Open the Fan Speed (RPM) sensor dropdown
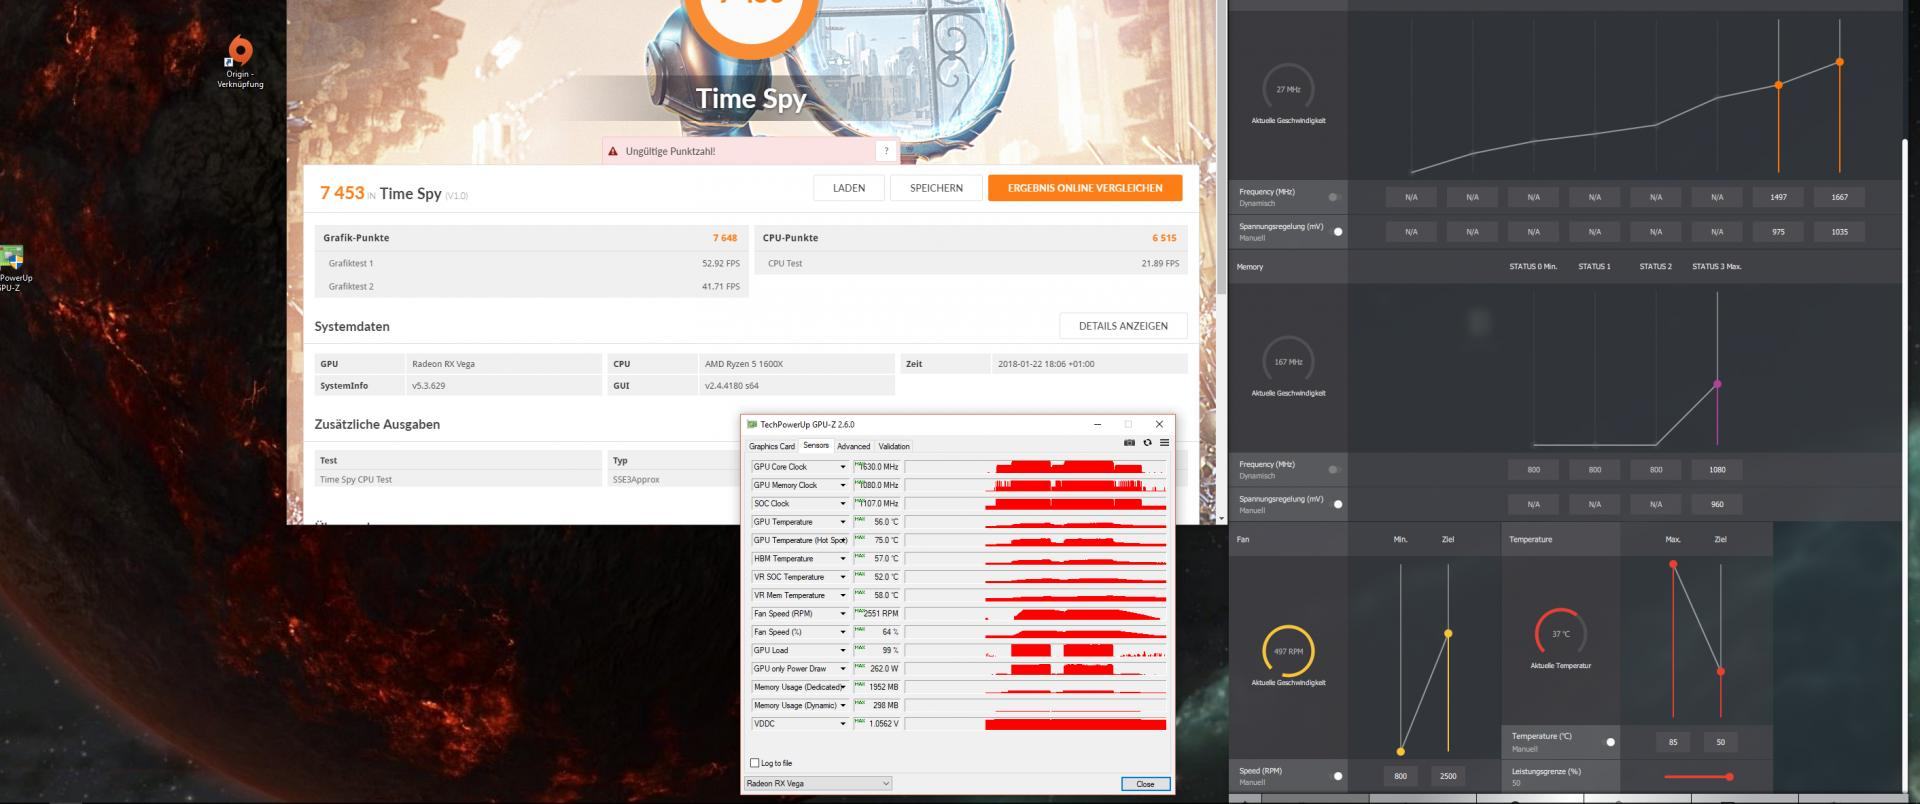 (842, 613)
